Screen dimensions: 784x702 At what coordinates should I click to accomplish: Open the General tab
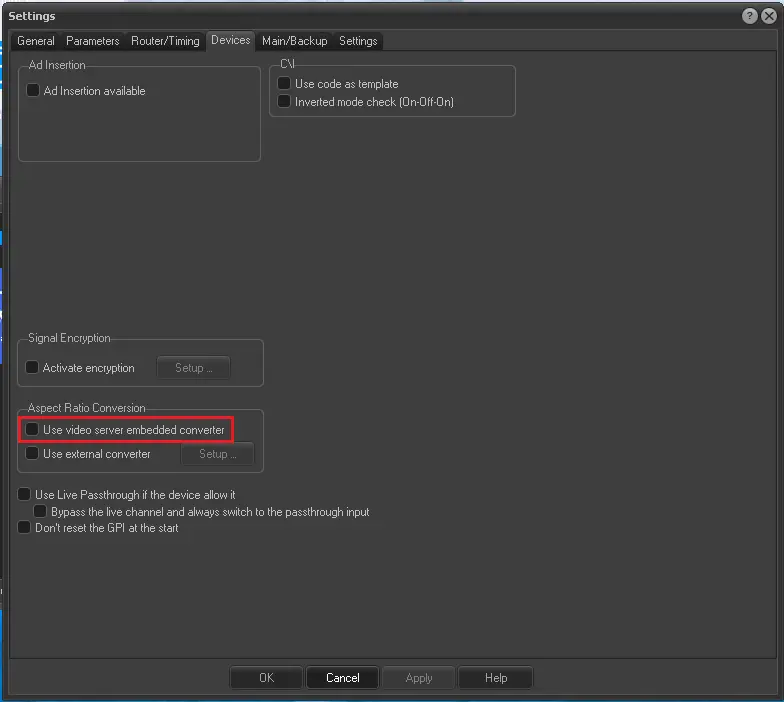tap(36, 41)
